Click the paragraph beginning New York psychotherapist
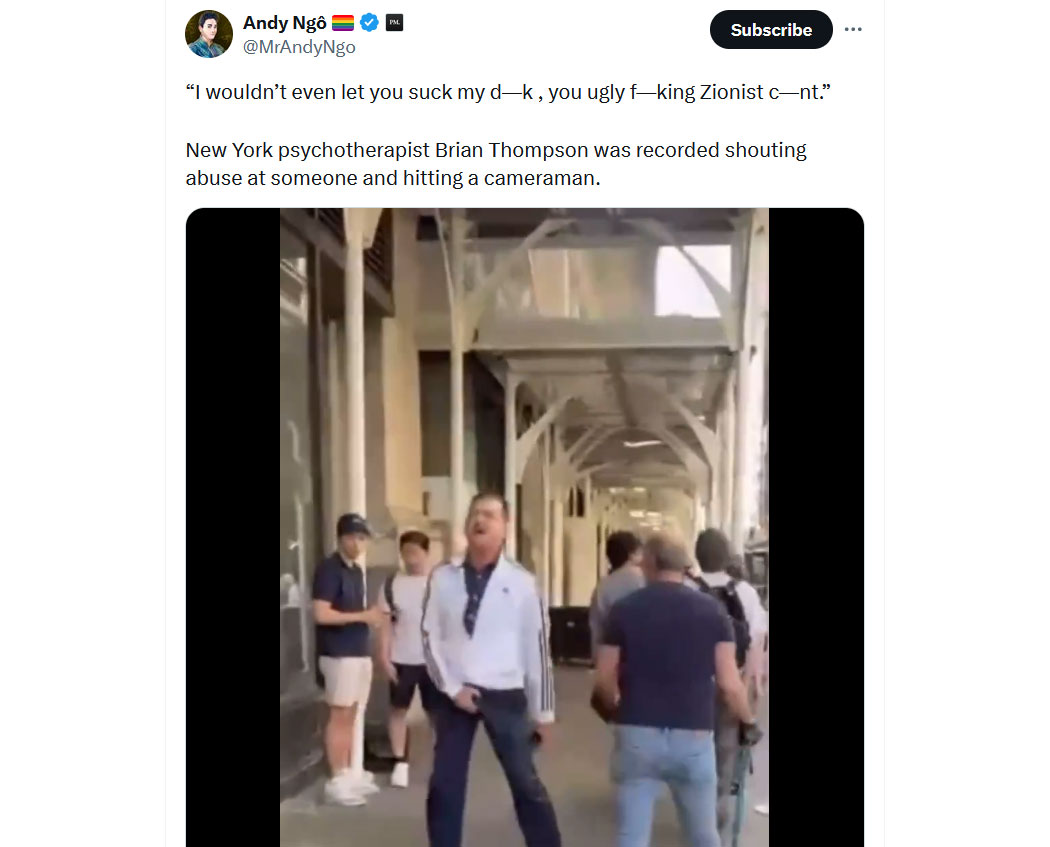Viewport: 1050px width, 847px height. click(x=496, y=164)
